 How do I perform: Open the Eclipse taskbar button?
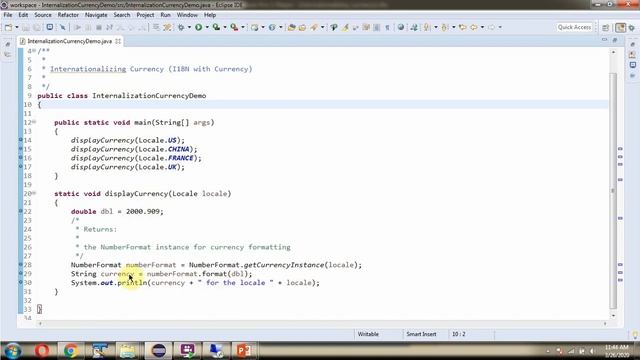coord(158,351)
